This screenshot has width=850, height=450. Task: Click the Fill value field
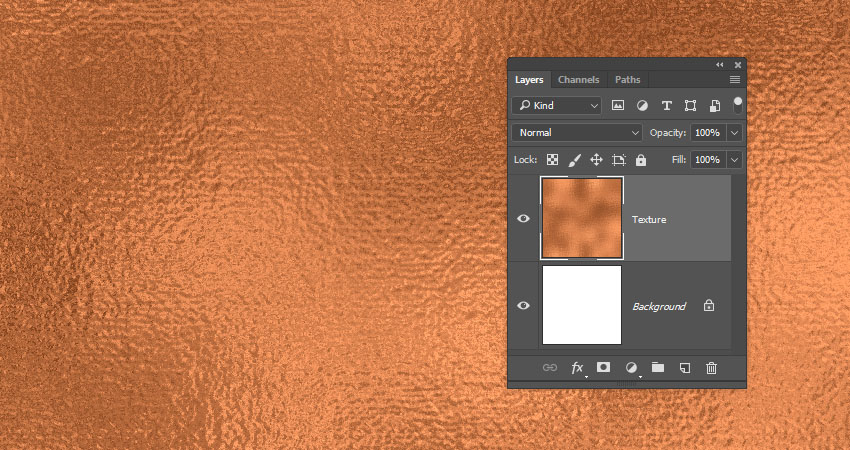pyautogui.click(x=708, y=160)
